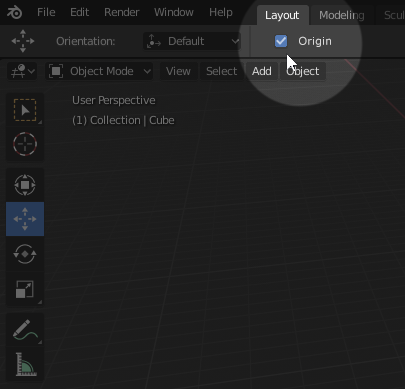Open the Select menu in viewport header

[222, 71]
